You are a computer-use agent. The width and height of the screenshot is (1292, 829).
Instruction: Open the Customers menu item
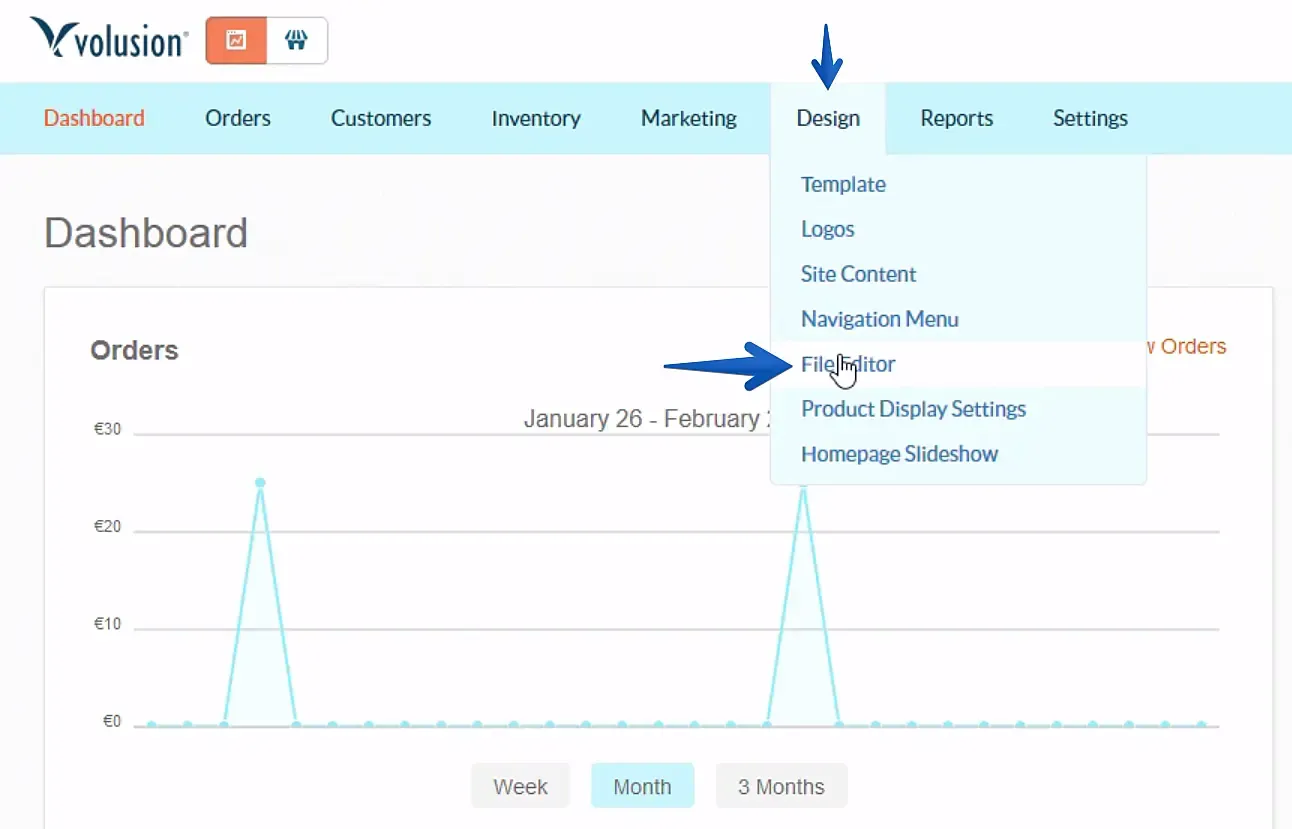click(x=381, y=118)
